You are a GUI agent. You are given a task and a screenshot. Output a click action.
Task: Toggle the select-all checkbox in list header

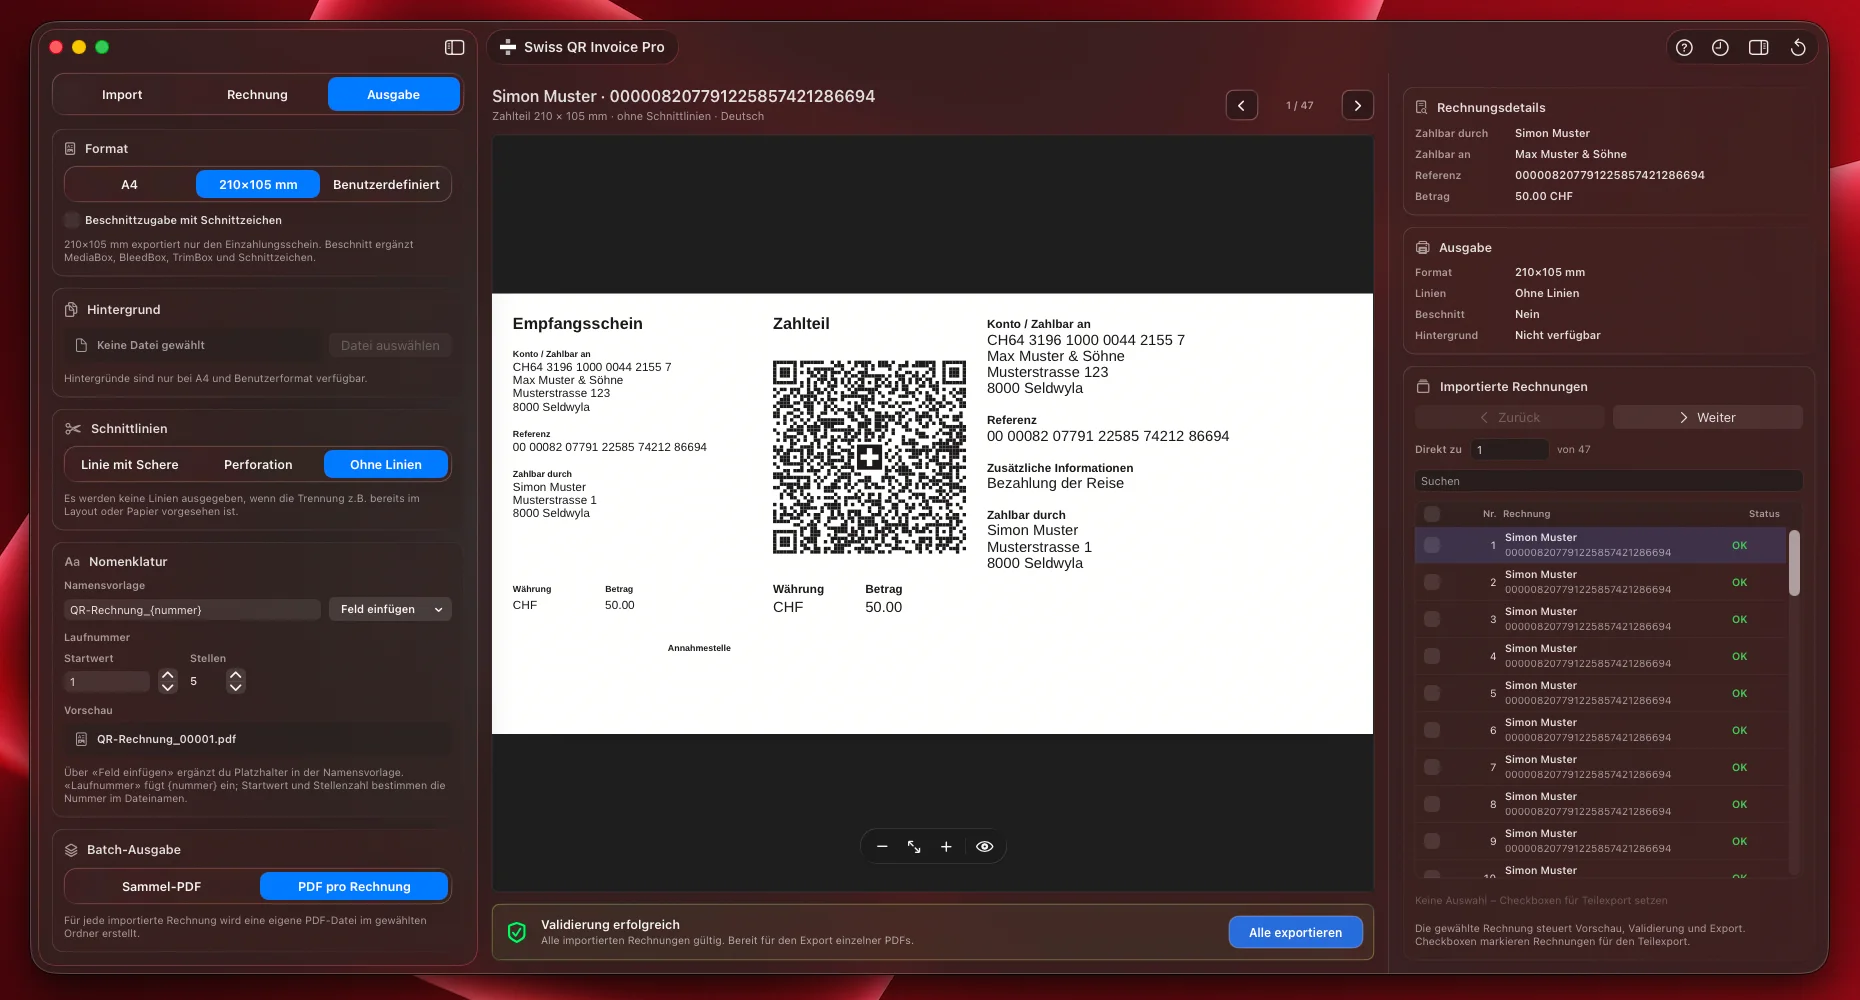1432,514
